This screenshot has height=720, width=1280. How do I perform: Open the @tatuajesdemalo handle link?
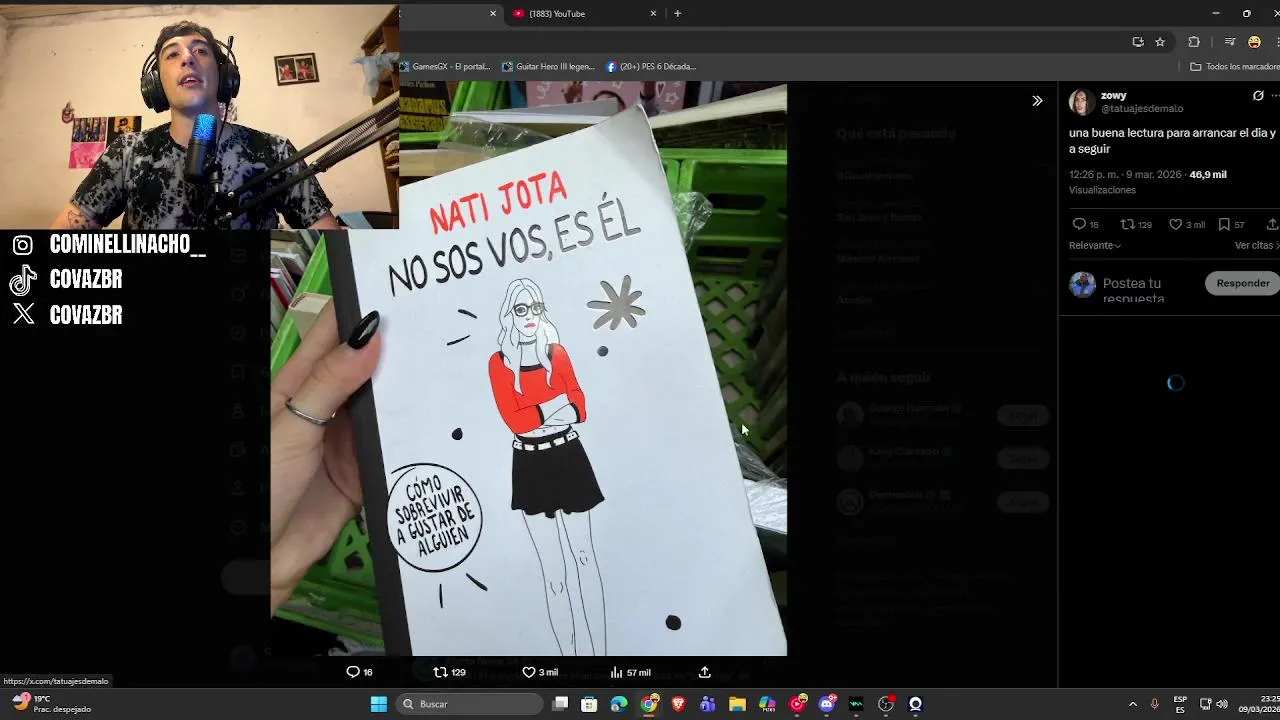pos(1142,108)
